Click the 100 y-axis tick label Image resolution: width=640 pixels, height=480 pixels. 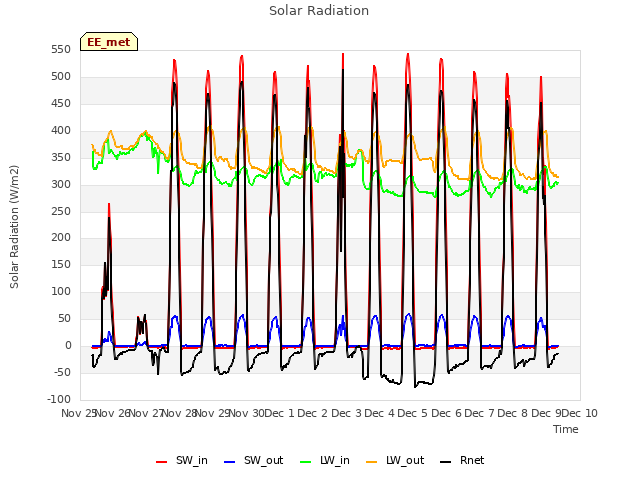tap(61, 291)
